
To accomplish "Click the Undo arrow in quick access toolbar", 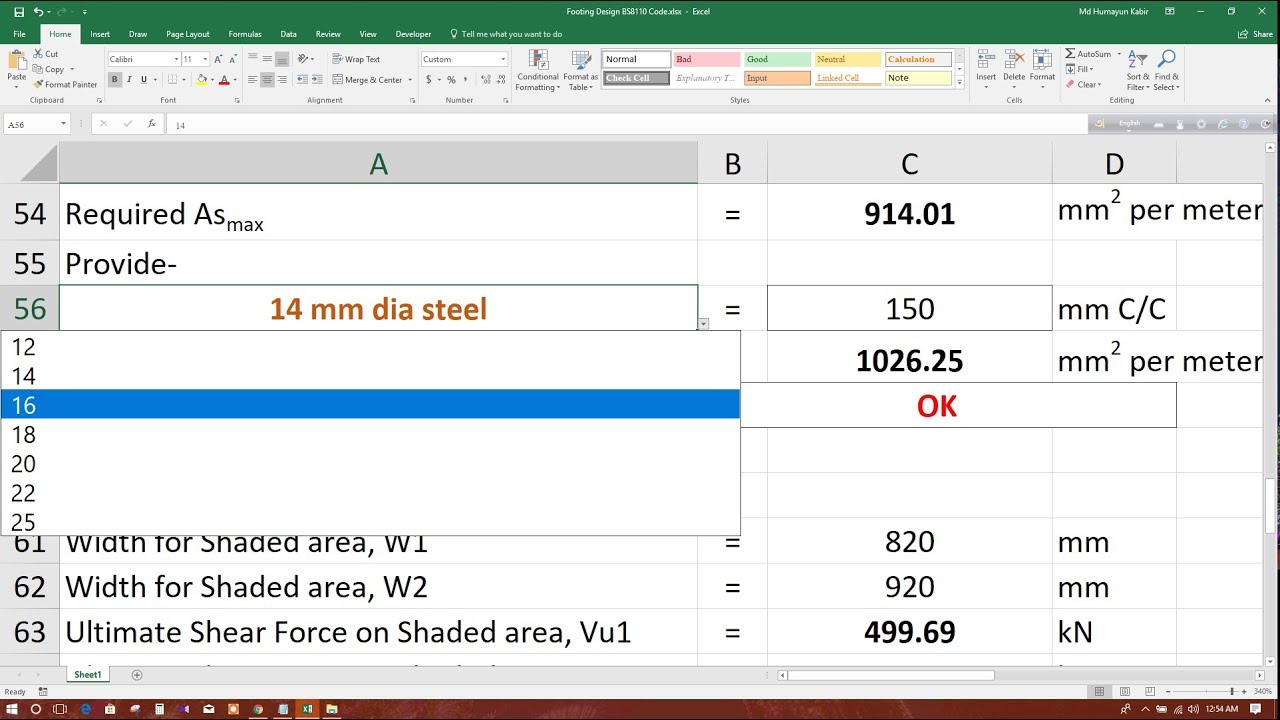I will point(38,12).
